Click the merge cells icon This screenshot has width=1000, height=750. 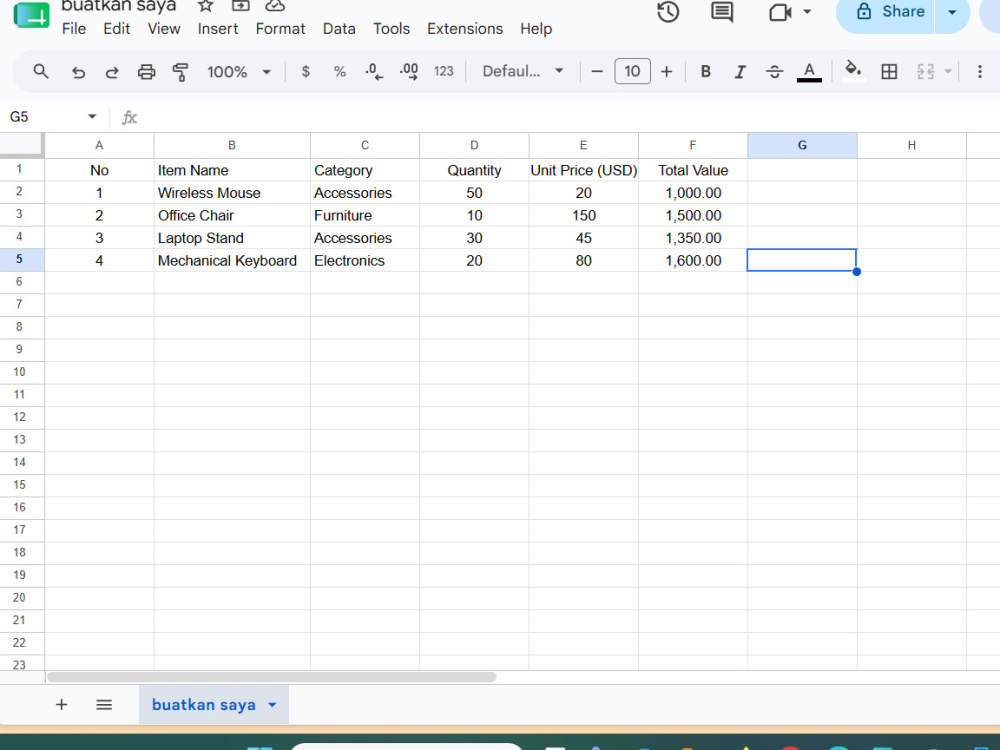[925, 71]
